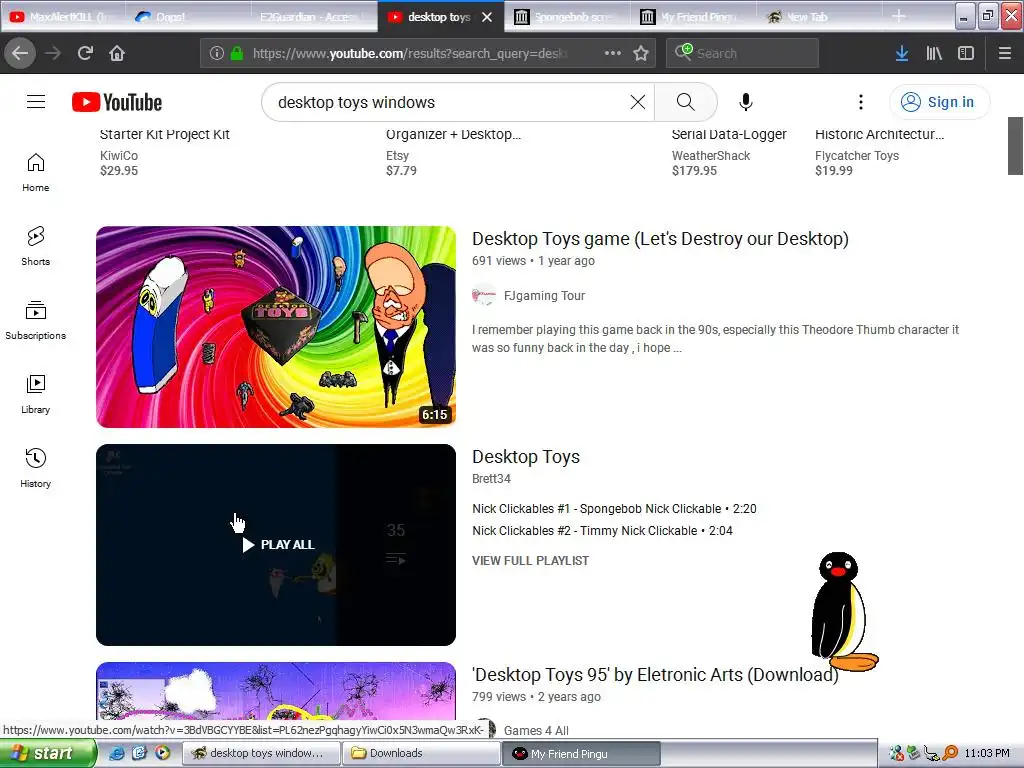Toggle the sidebar view icon in toolbar
The width and height of the screenshot is (1024, 768).
tap(966, 53)
